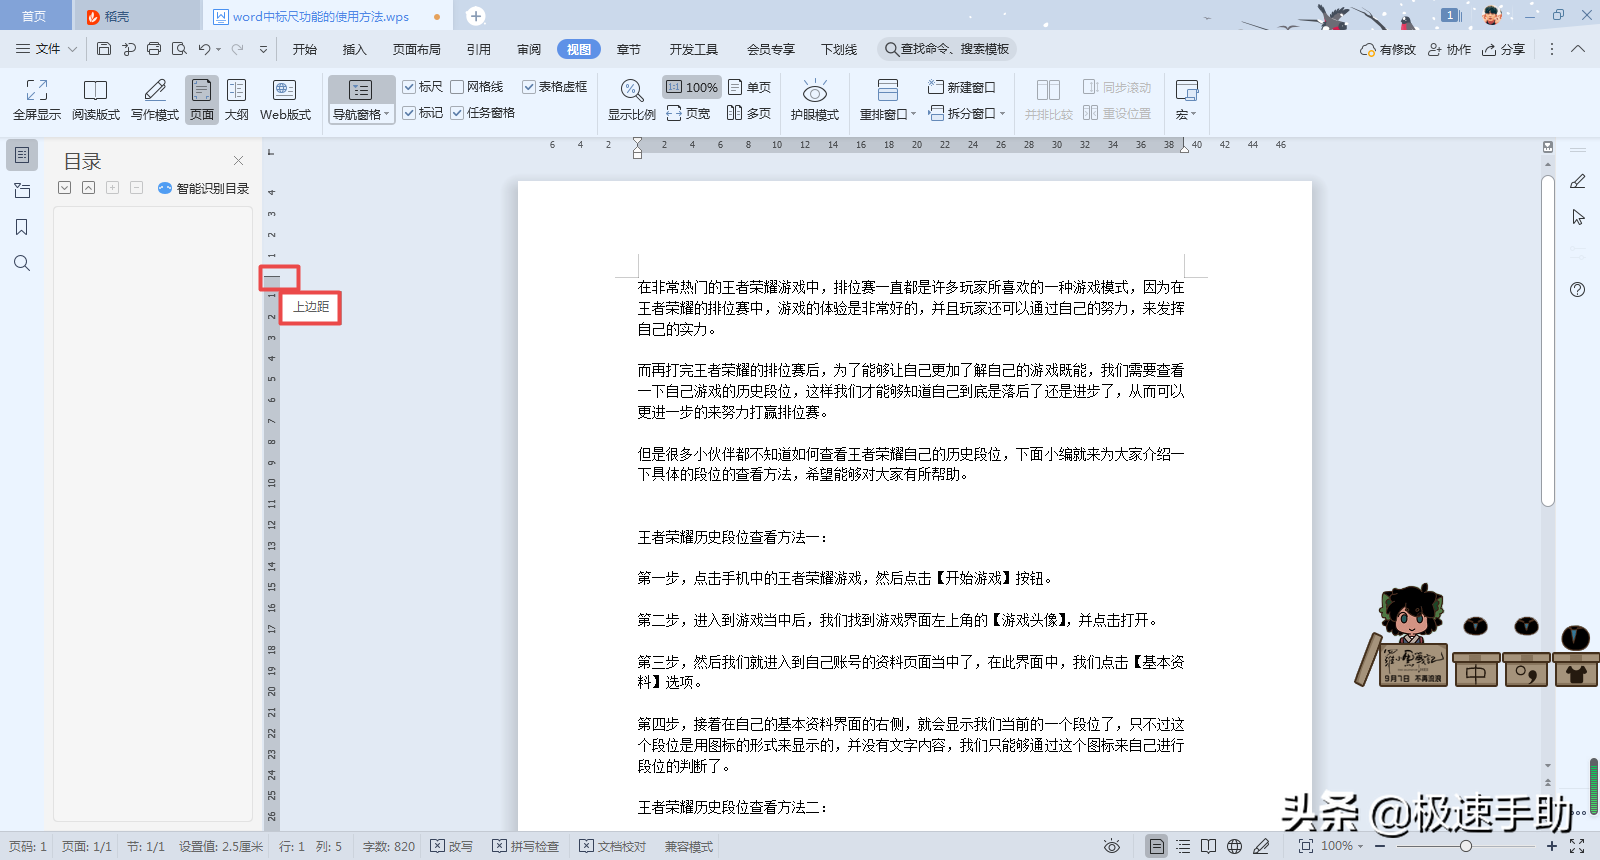Image resolution: width=1600 pixels, height=860 pixels.
Task: Open the navigation pane (导航窗格) dropdown
Action: pyautogui.click(x=361, y=115)
